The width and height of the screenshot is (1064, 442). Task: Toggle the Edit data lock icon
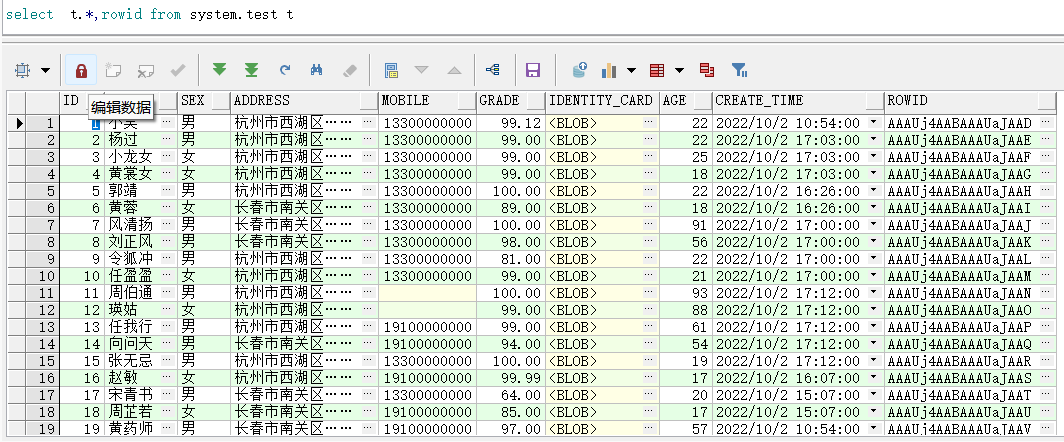coord(81,70)
